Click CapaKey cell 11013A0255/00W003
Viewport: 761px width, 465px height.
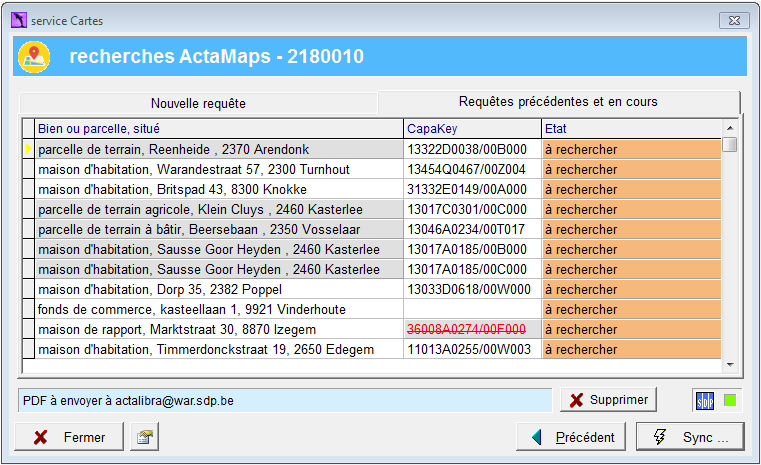472,349
